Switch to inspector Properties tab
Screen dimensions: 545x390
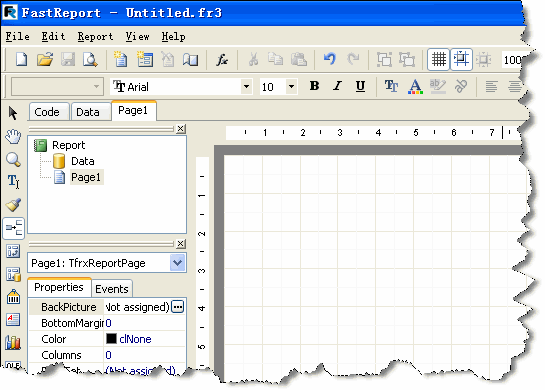click(59, 287)
